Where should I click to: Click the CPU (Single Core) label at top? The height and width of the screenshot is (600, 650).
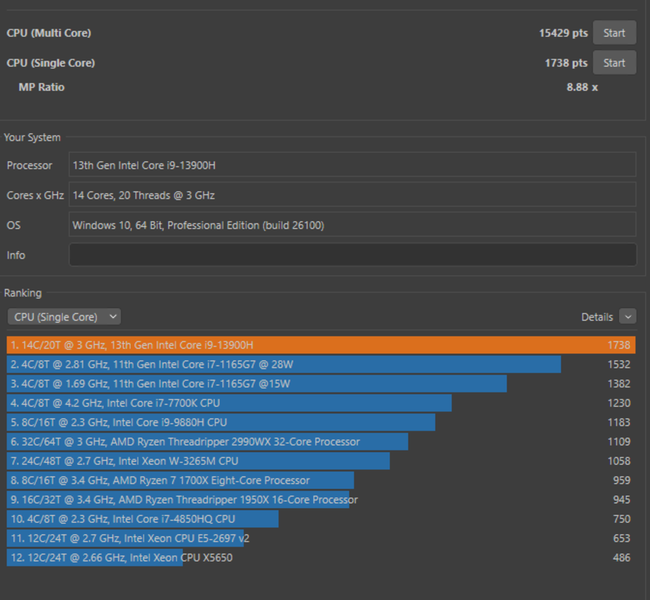point(51,63)
